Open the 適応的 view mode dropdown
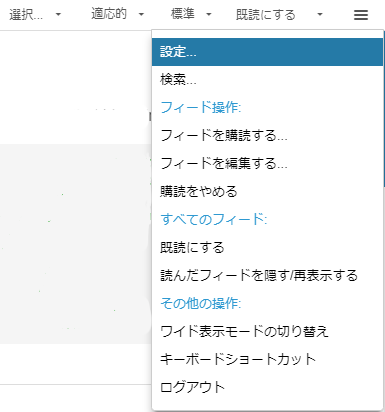 [117, 14]
